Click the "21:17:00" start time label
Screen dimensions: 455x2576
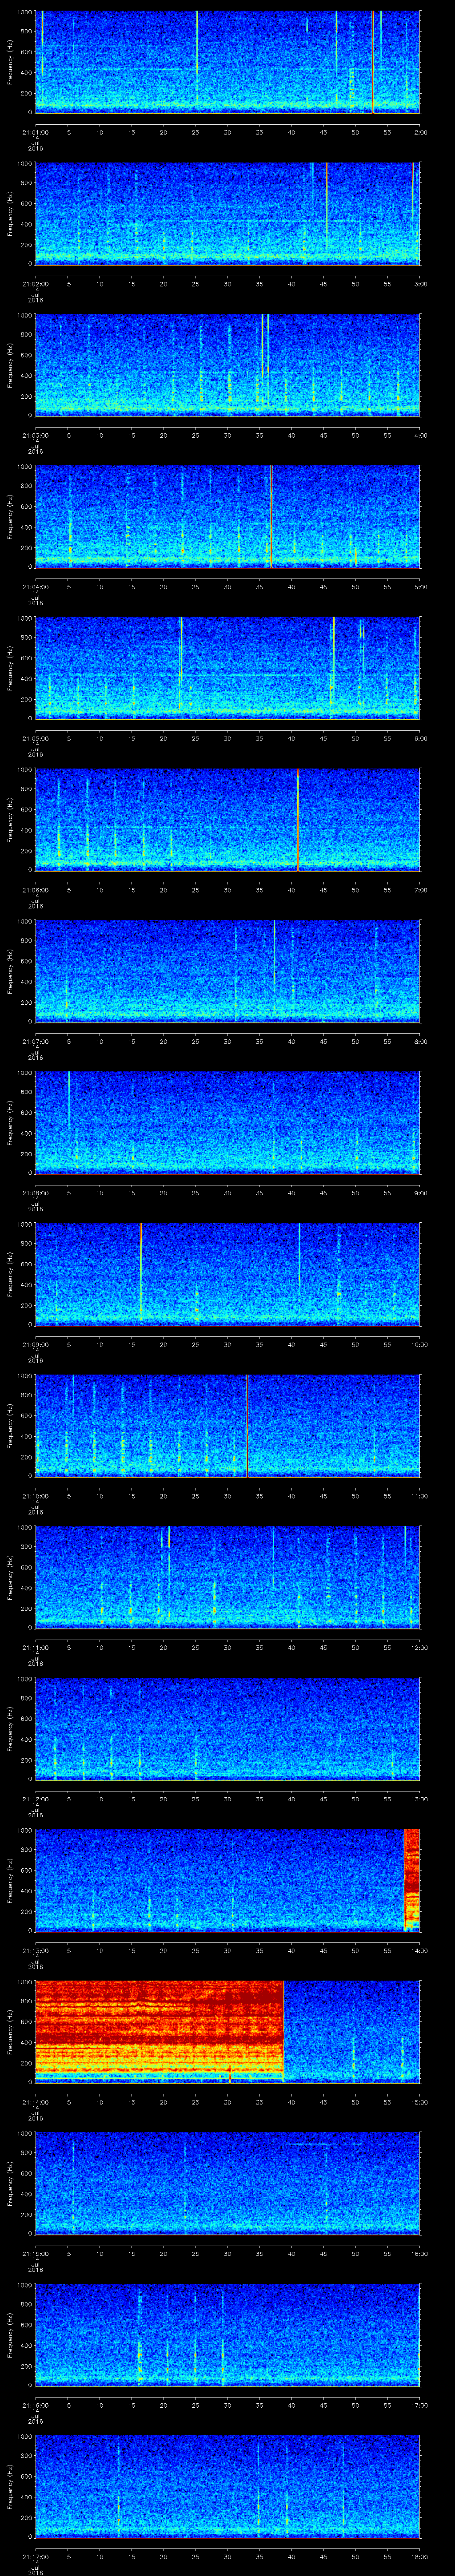[36, 2555]
